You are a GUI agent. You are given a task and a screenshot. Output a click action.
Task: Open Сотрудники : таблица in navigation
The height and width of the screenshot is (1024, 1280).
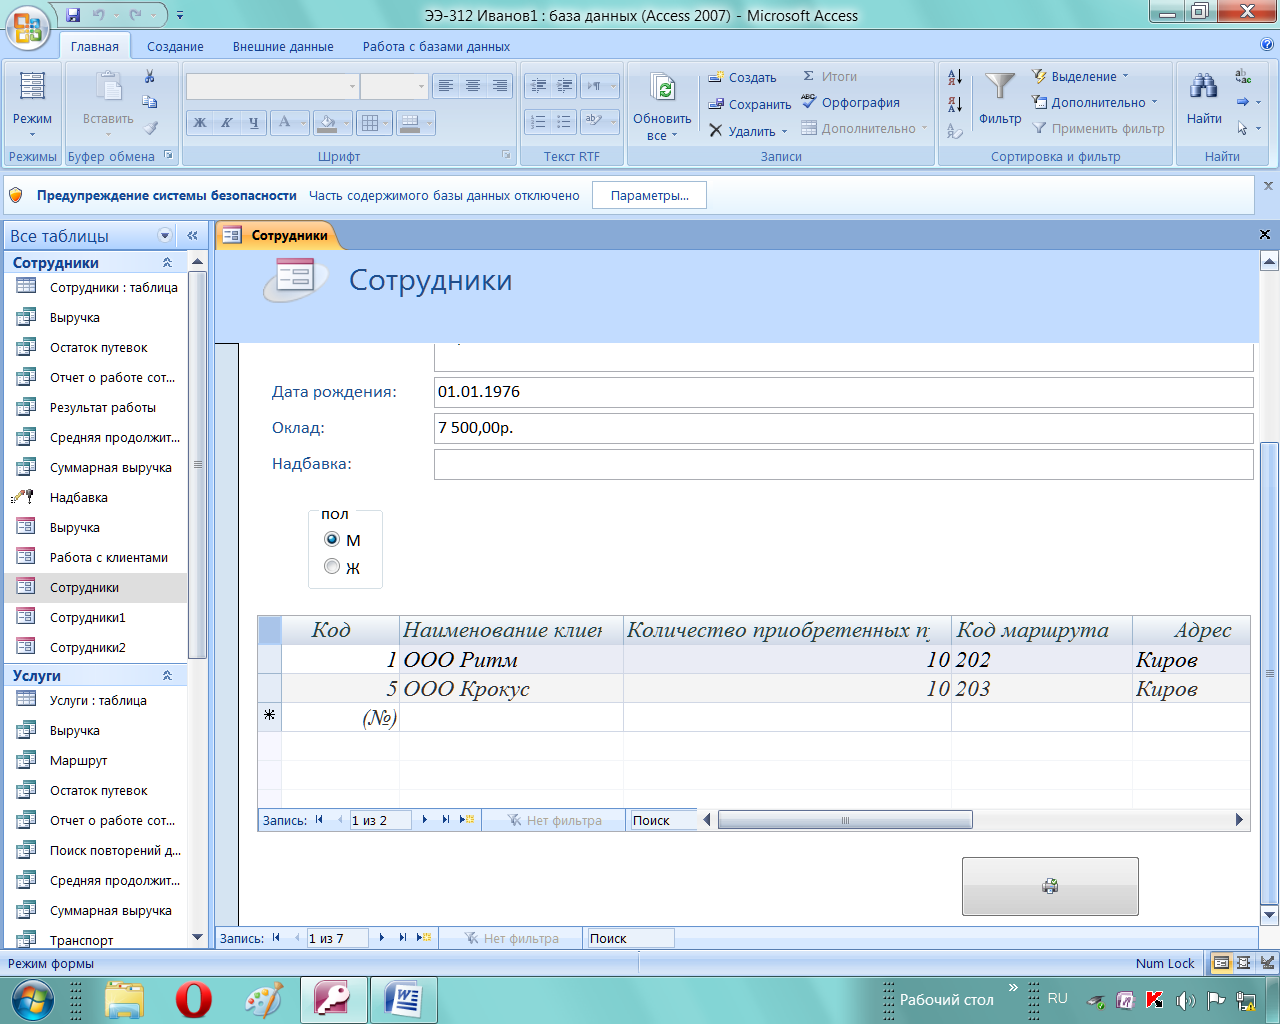(x=97, y=287)
